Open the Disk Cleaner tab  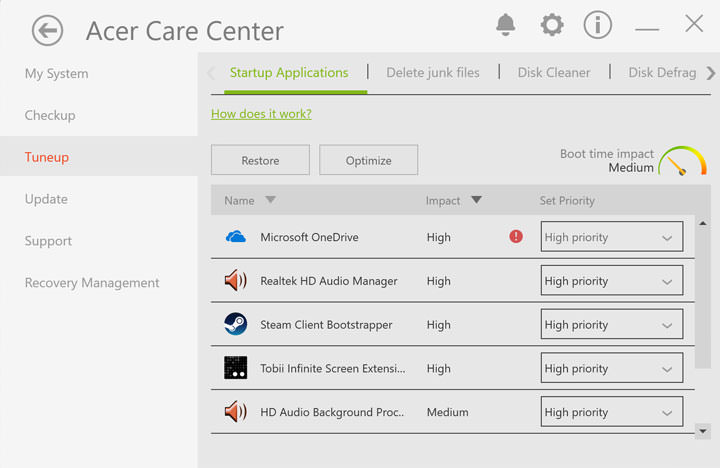(x=553, y=72)
